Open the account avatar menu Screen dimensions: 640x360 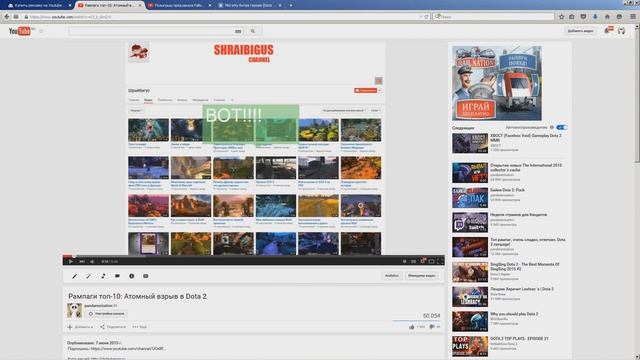click(621, 31)
